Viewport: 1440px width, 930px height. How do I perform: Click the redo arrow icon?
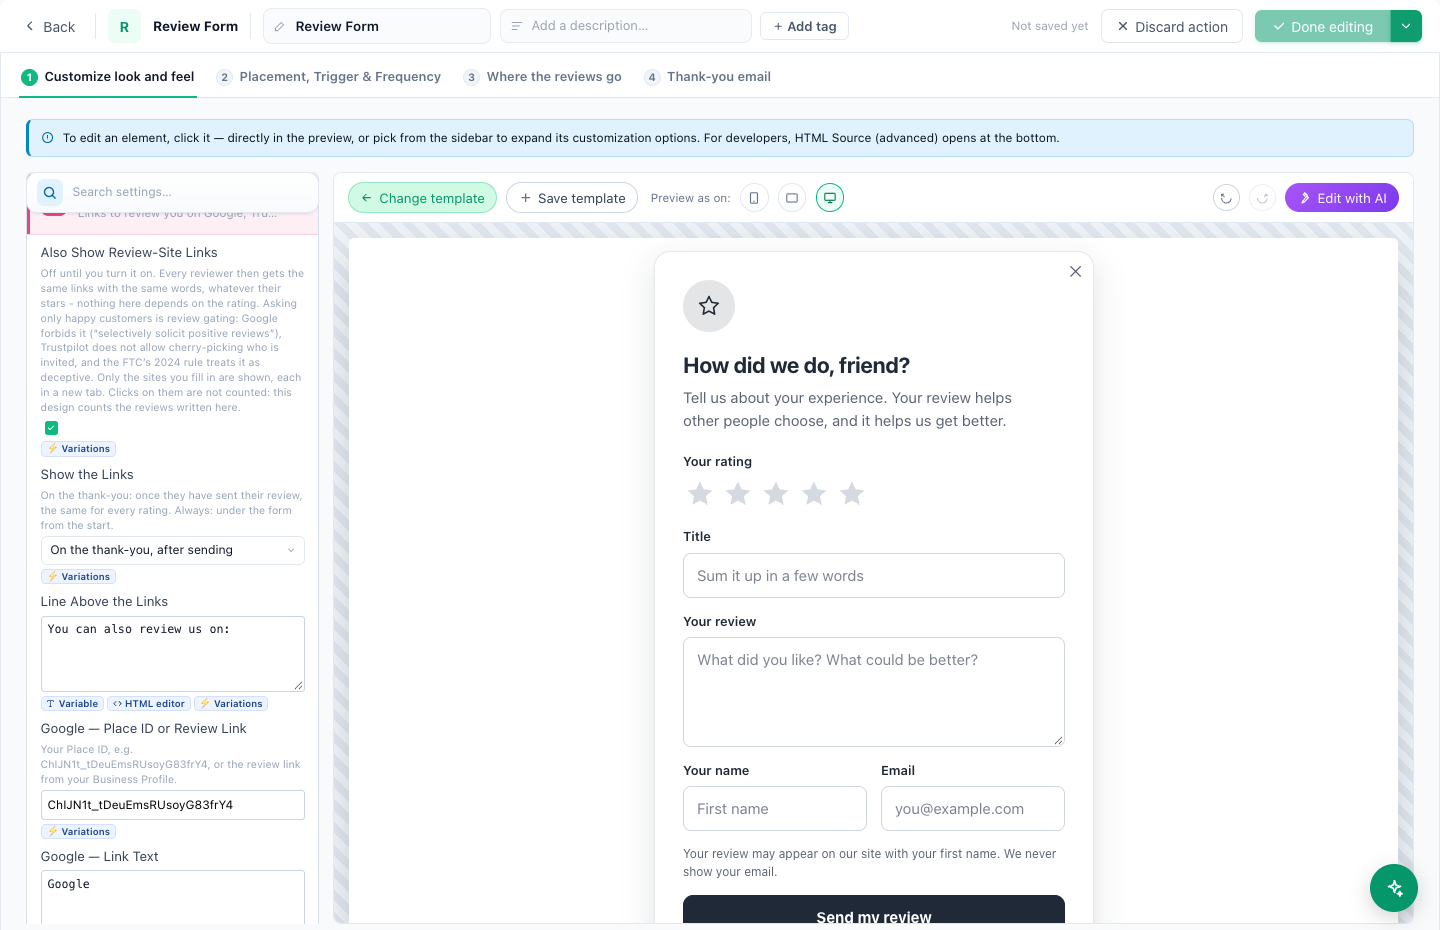(x=1263, y=198)
